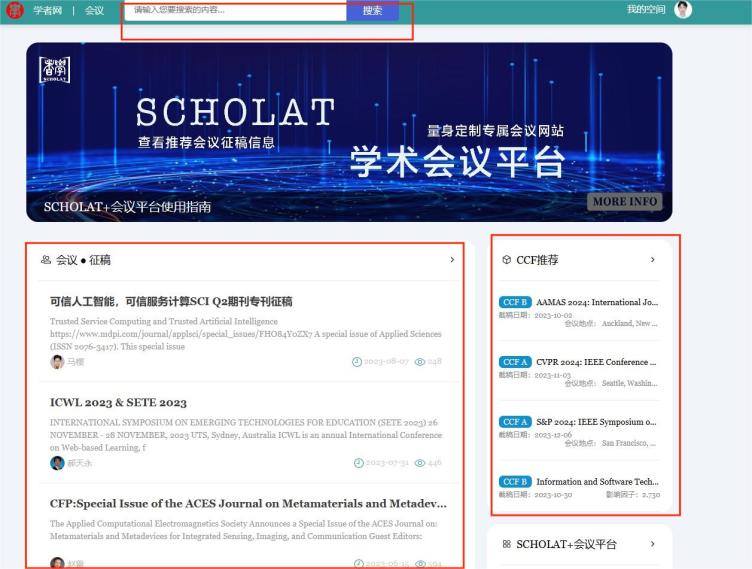Image resolution: width=752 pixels, height=569 pixels.
Task: Click the red SCHOLAT logo in header
Action: [14, 10]
